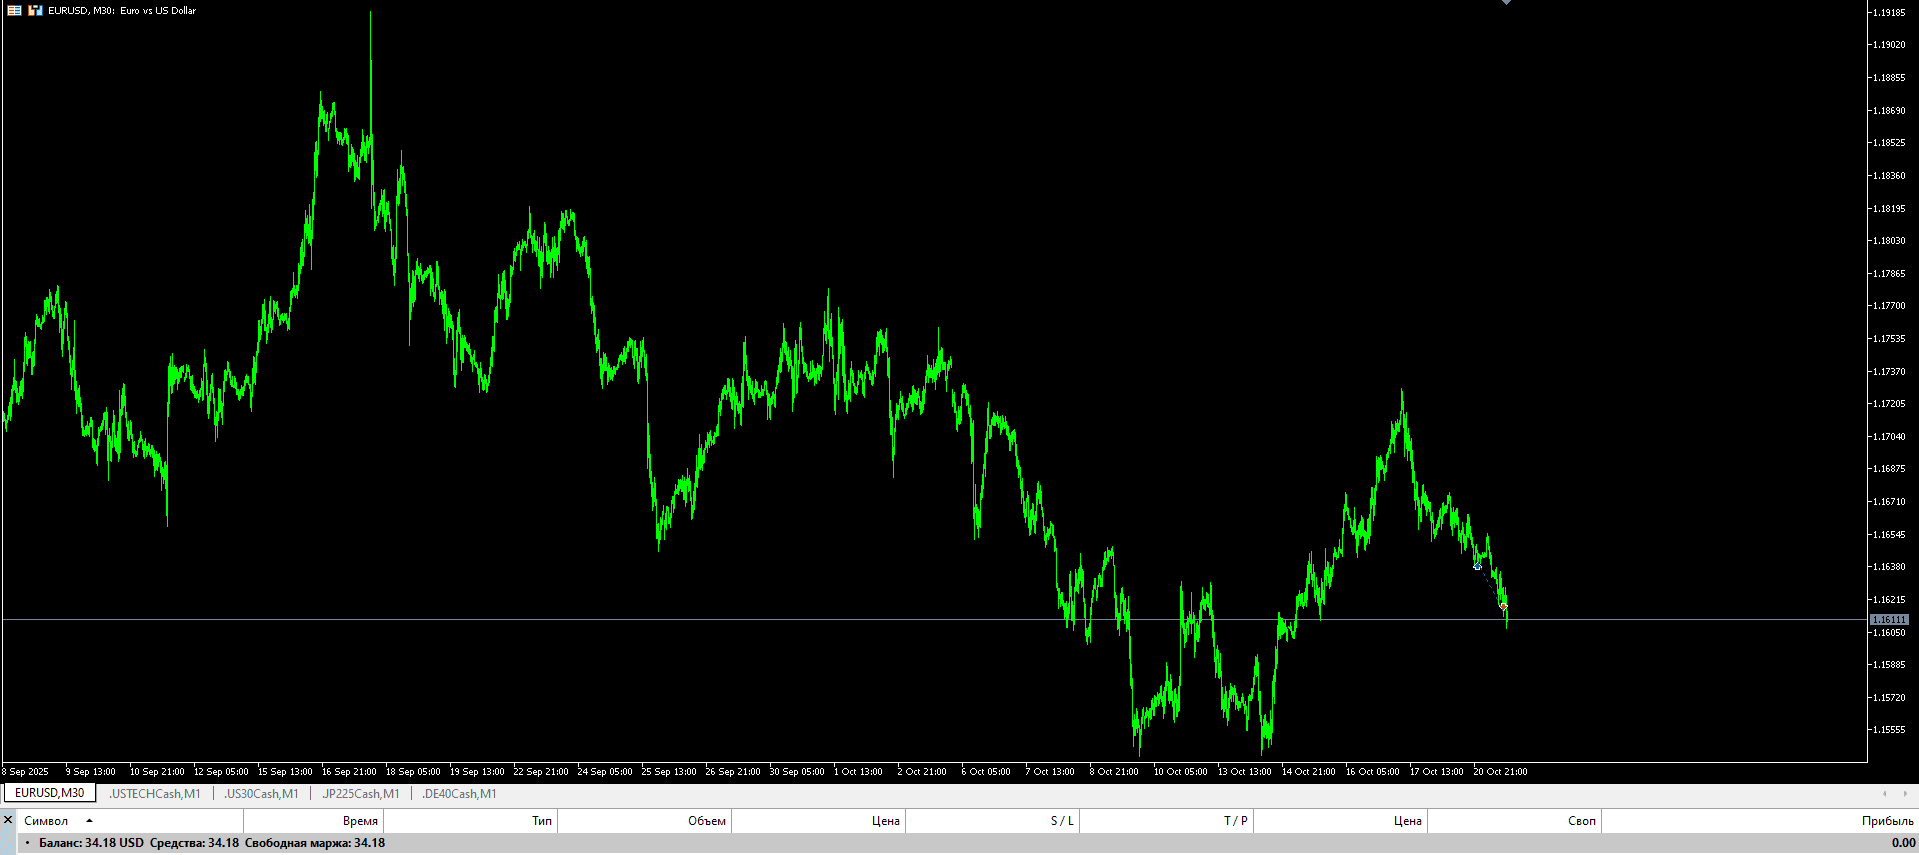1919x855 pixels.
Task: Open the .US30Cash,M1 chart tab
Action: tap(261, 794)
